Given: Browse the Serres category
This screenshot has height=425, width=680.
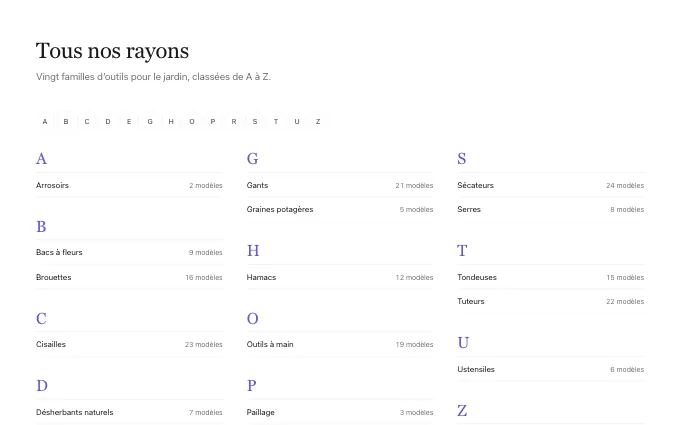Looking at the screenshot, I should (x=551, y=209).
